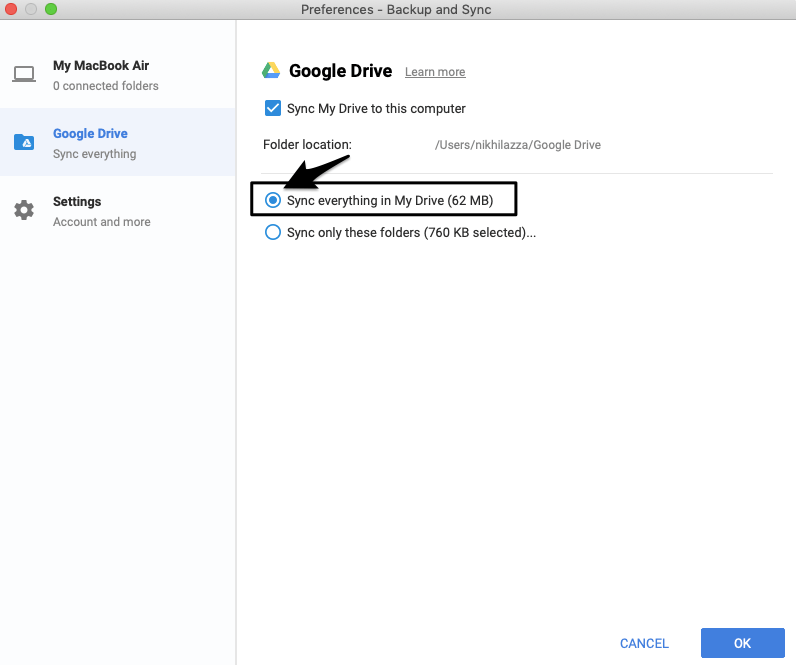The image size is (796, 665).
Task: Click the 'Sync everything' subtitle in sidebar
Action: pos(94,154)
